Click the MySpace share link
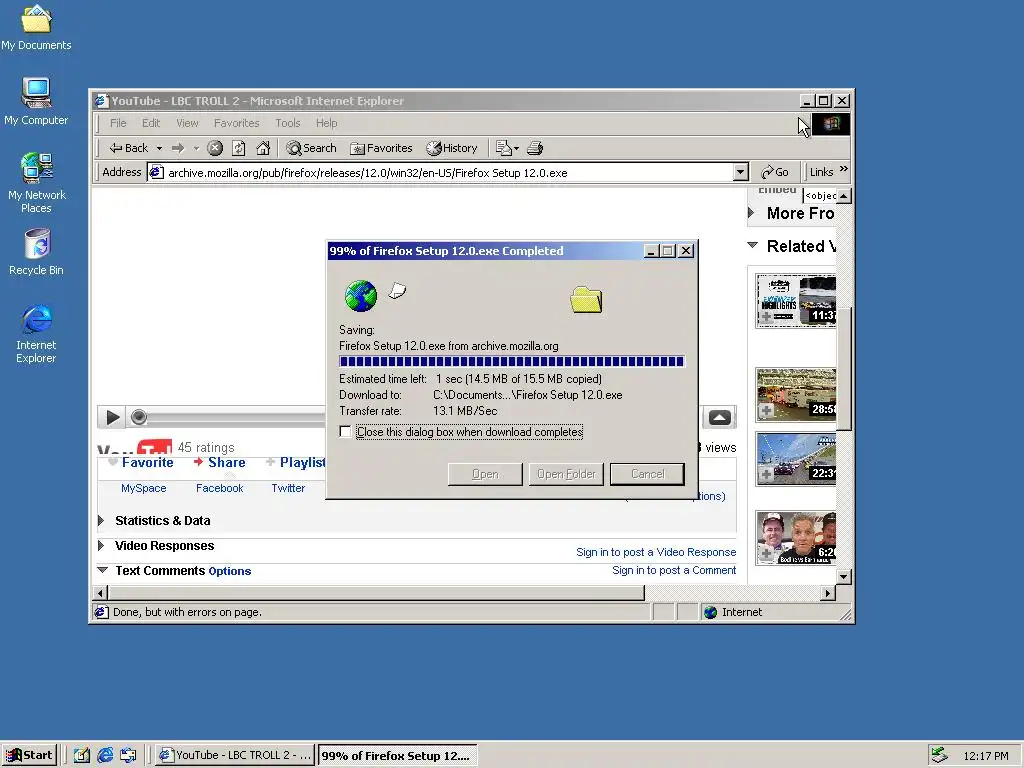 coord(144,488)
